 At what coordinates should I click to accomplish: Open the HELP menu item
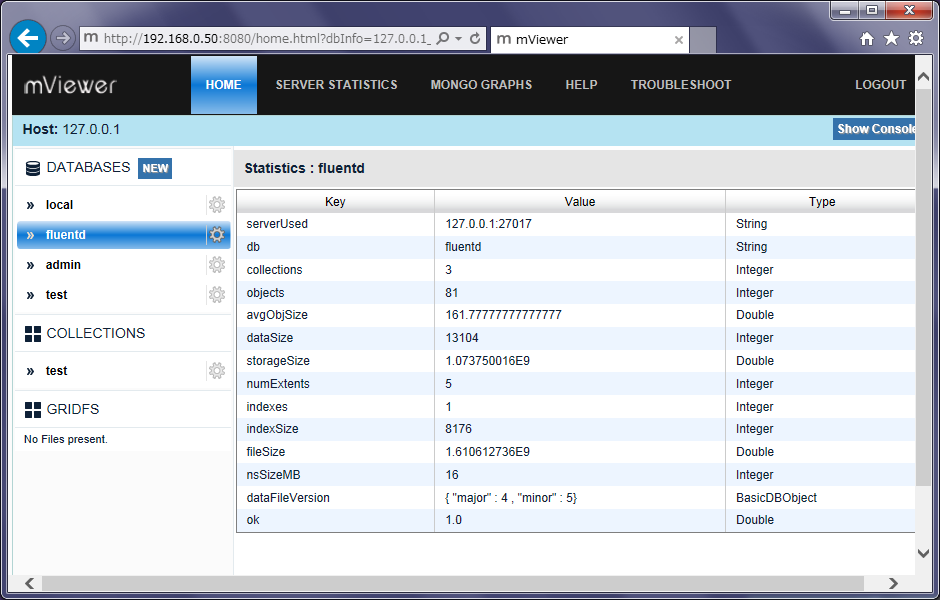point(582,85)
